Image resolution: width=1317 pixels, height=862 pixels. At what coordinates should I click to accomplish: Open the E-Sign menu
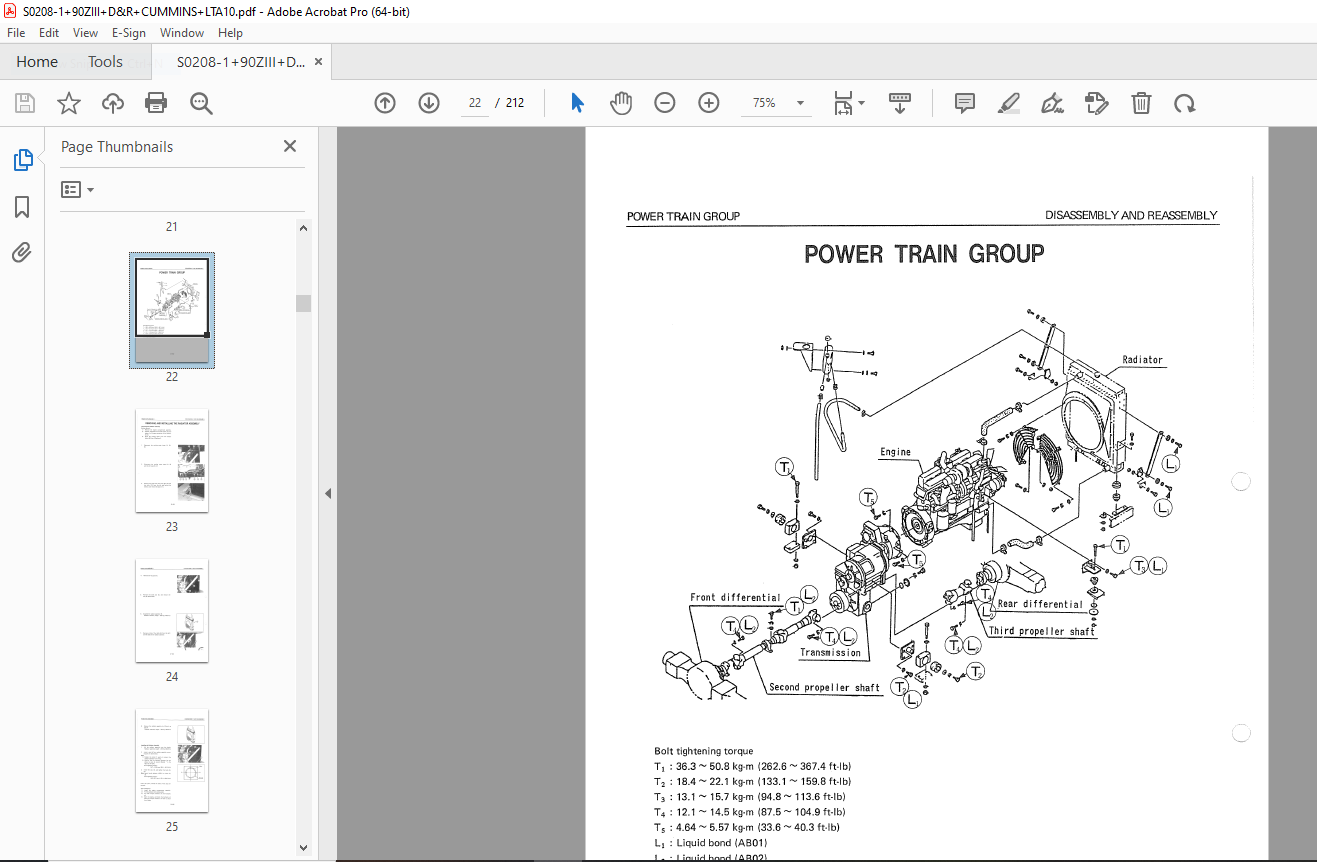click(129, 33)
